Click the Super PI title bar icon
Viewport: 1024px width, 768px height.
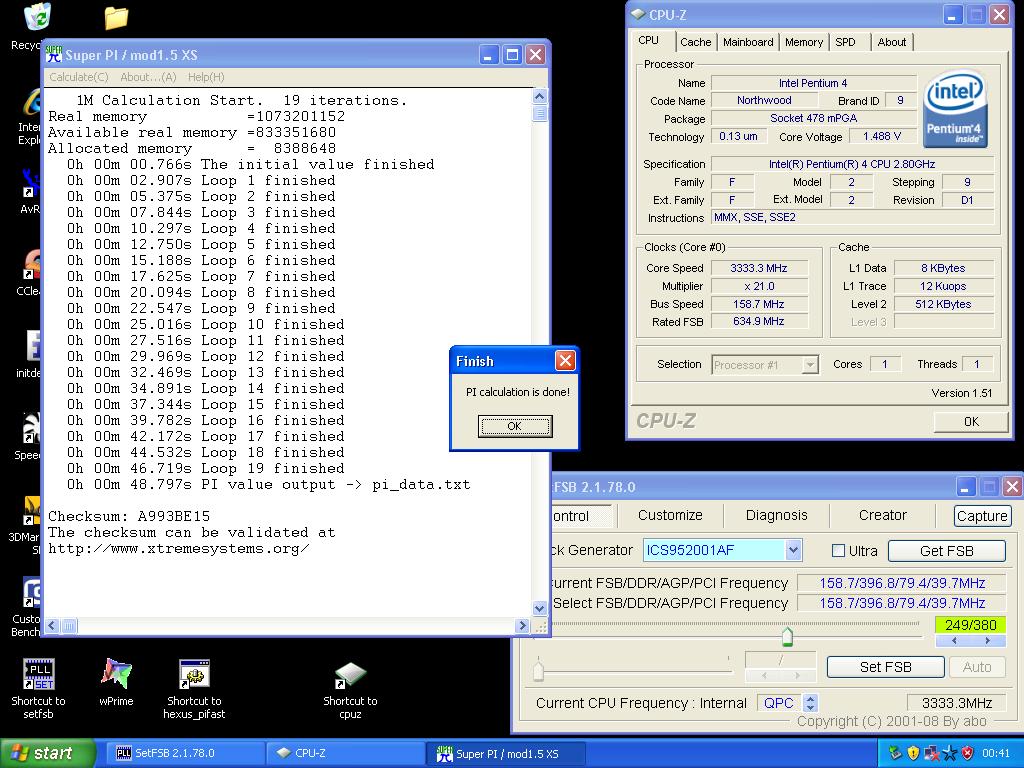[54, 55]
